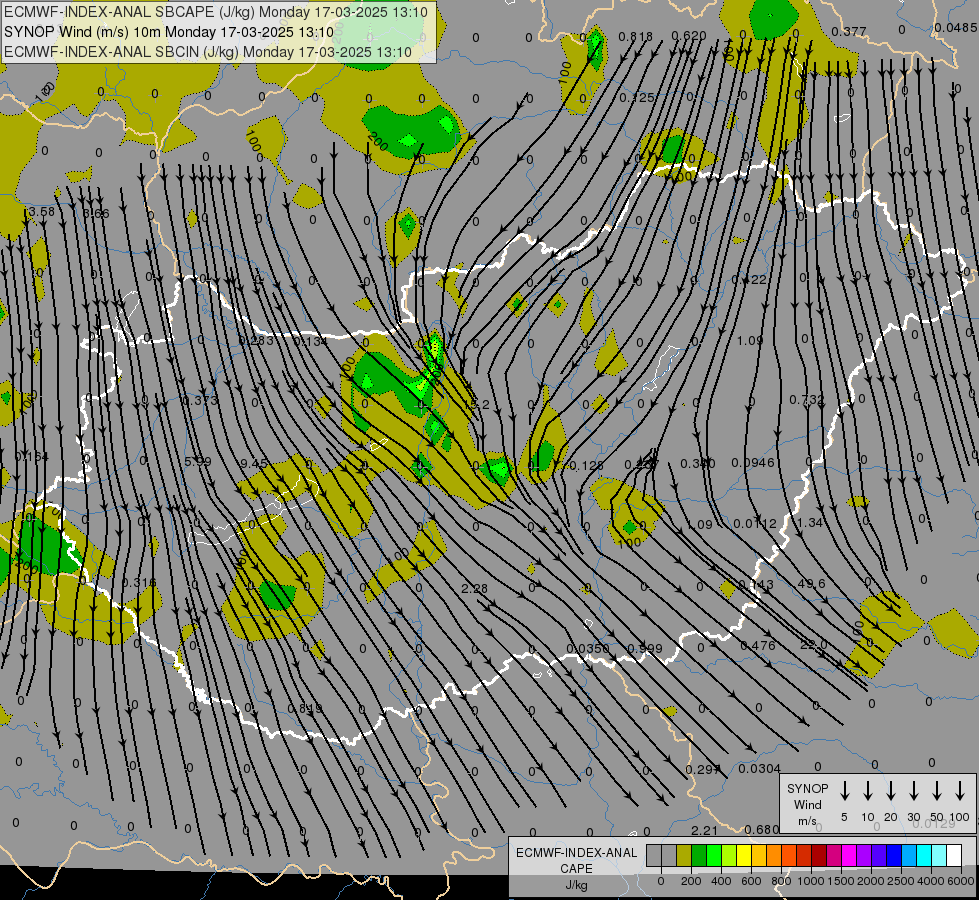Pick the bright magenta CAPE legend swatch

(849, 856)
